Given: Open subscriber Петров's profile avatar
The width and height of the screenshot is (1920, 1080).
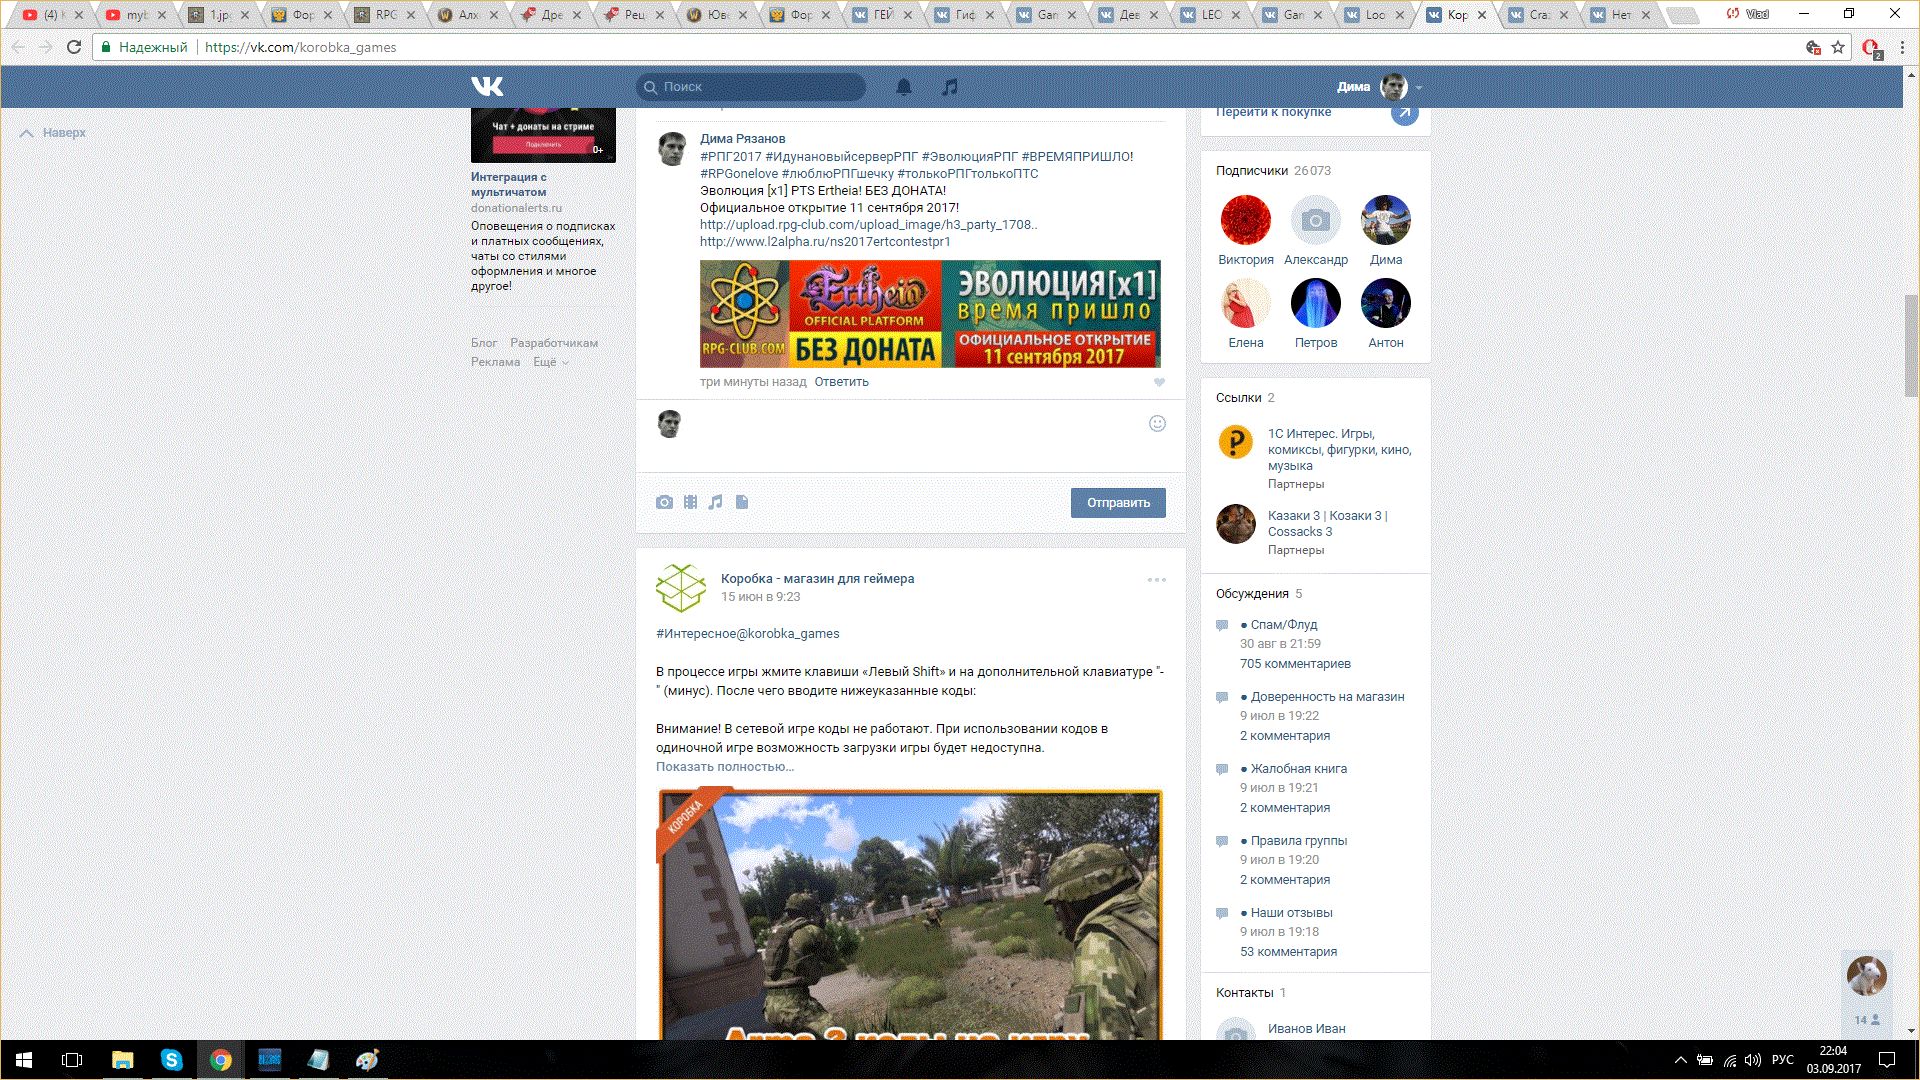Looking at the screenshot, I should click(x=1315, y=303).
